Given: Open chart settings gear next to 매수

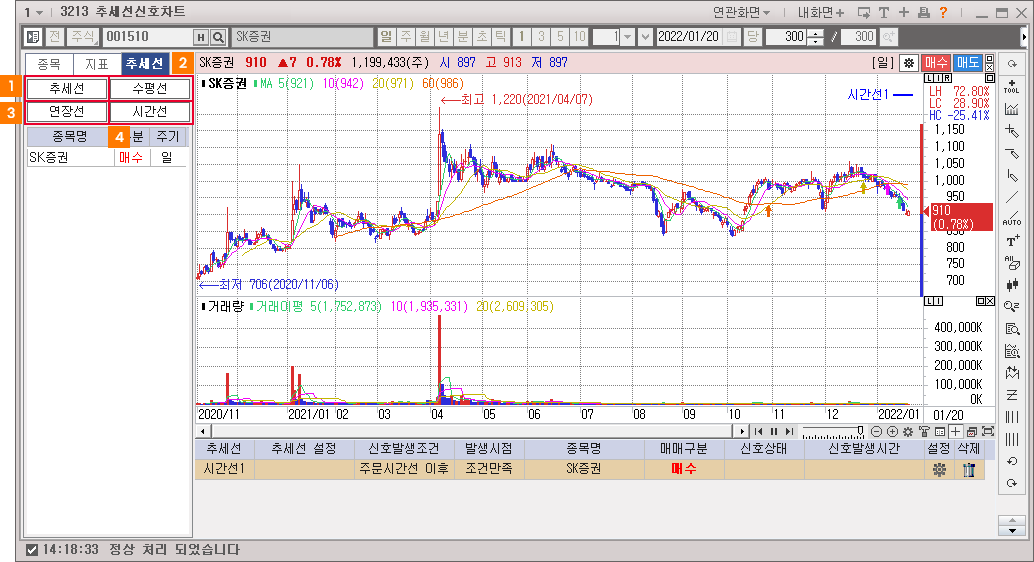Looking at the screenshot, I should coord(909,63).
